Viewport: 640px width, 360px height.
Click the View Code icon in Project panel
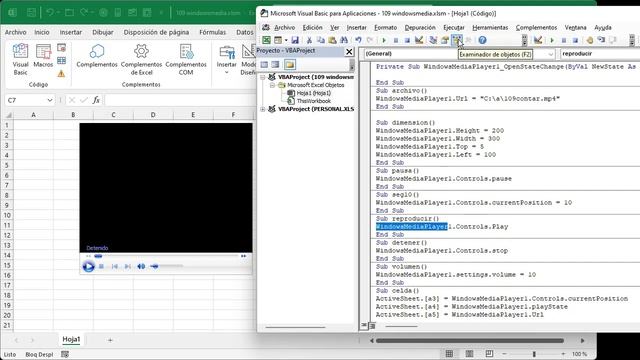pyautogui.click(x=264, y=64)
